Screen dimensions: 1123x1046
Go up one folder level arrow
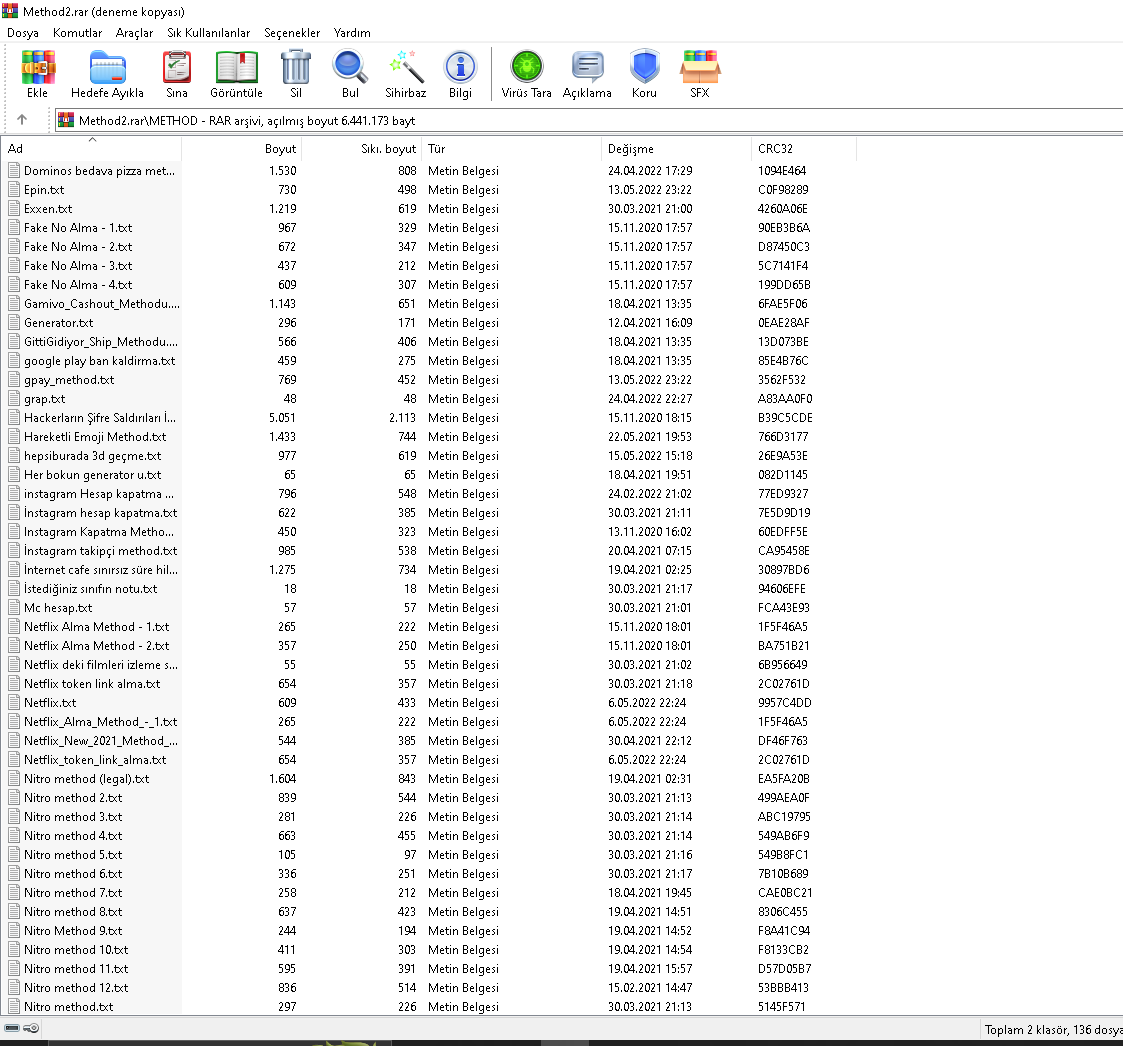pos(22,120)
